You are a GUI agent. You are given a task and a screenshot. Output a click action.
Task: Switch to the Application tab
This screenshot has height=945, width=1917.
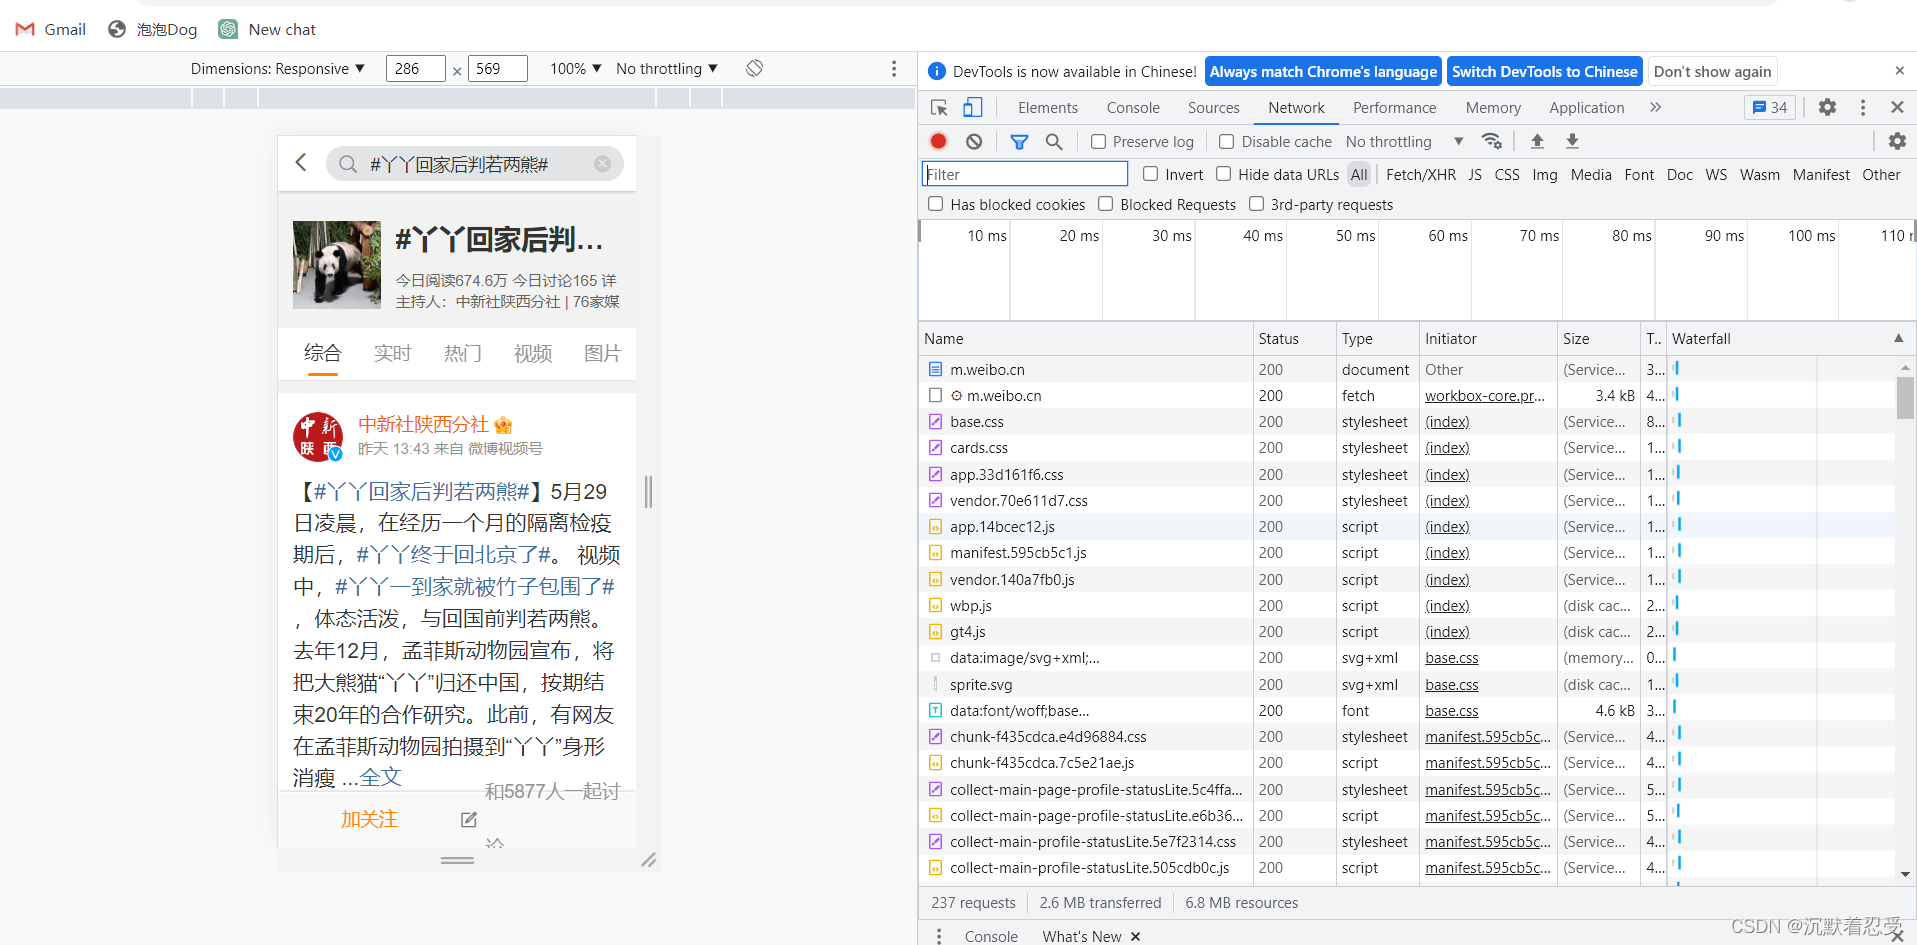[x=1586, y=107]
